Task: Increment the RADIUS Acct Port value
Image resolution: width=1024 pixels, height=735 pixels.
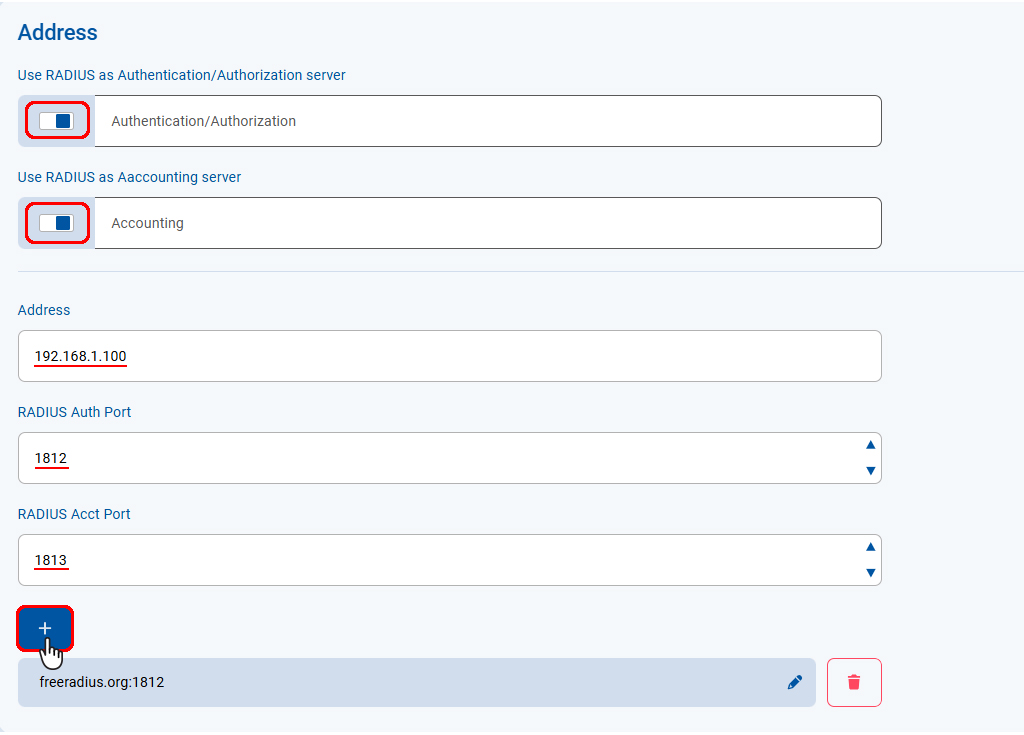Action: tap(870, 547)
